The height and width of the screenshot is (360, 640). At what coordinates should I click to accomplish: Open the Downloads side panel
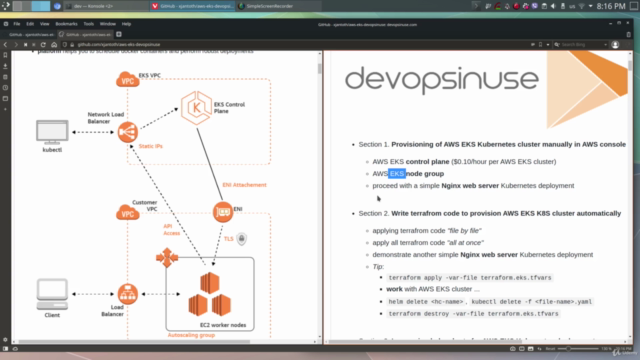(x=5, y=66)
